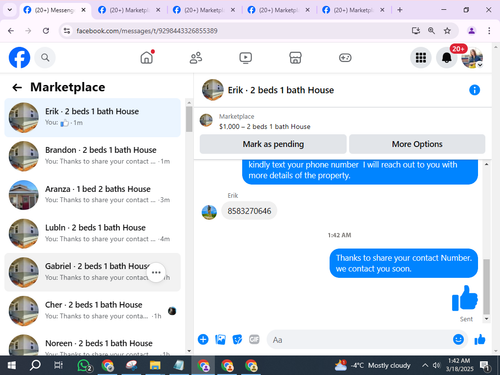Image resolution: width=500 pixels, height=375 pixels.
Task: Focus the Aa message input field
Action: [359, 340]
